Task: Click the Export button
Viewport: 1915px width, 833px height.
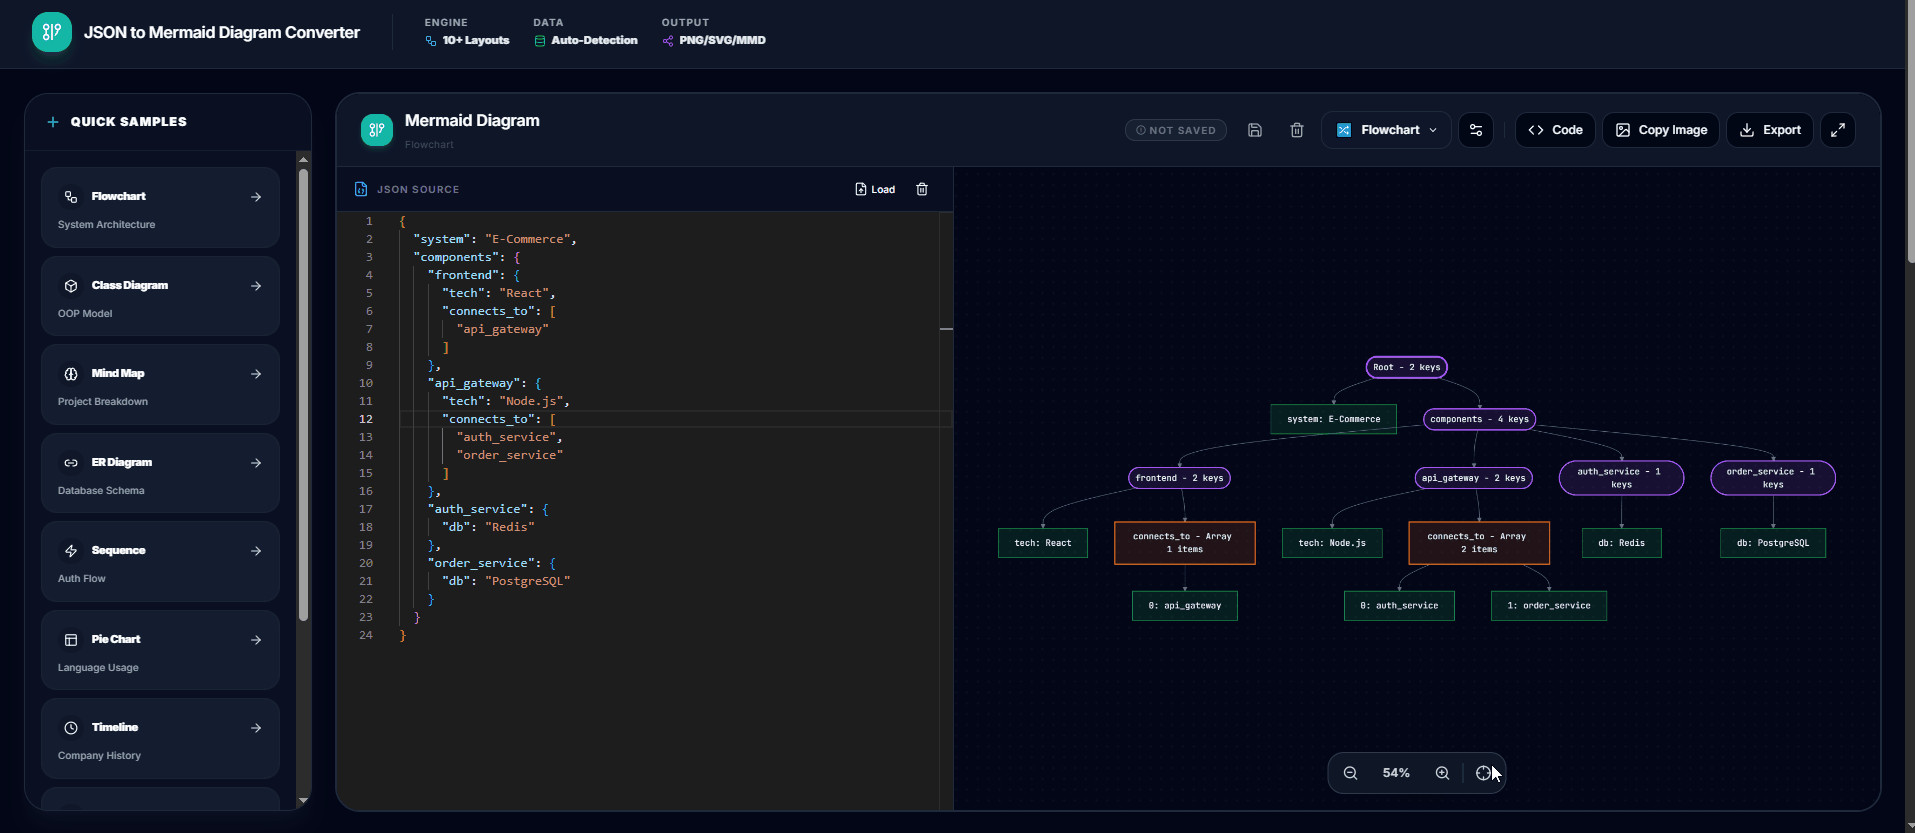Action: [x=1770, y=130]
